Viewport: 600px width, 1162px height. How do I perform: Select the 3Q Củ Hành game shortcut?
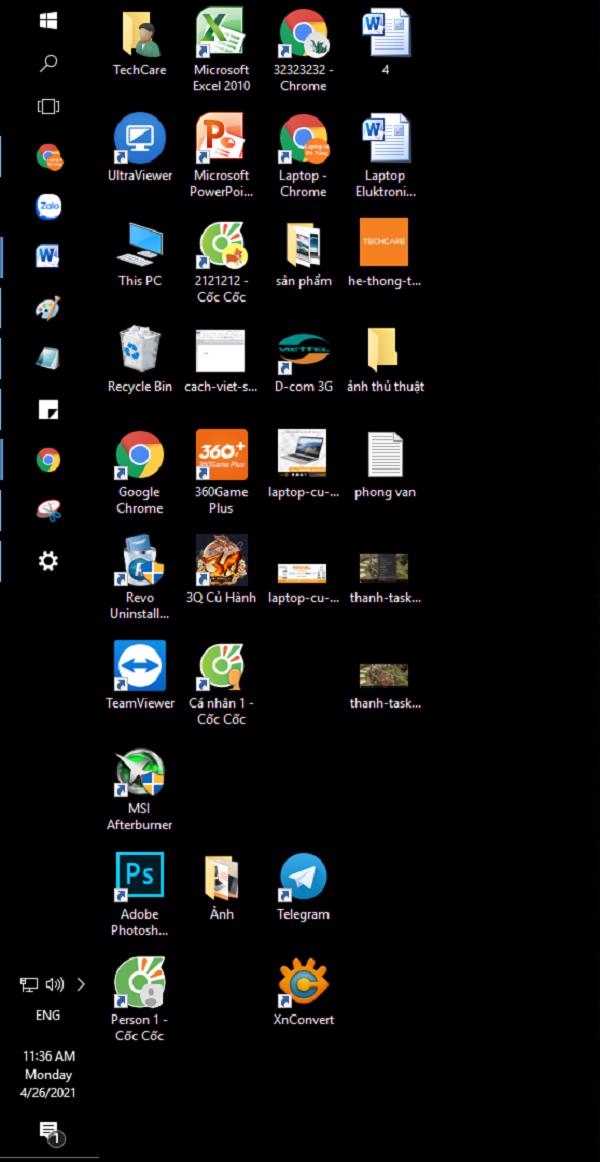[221, 569]
